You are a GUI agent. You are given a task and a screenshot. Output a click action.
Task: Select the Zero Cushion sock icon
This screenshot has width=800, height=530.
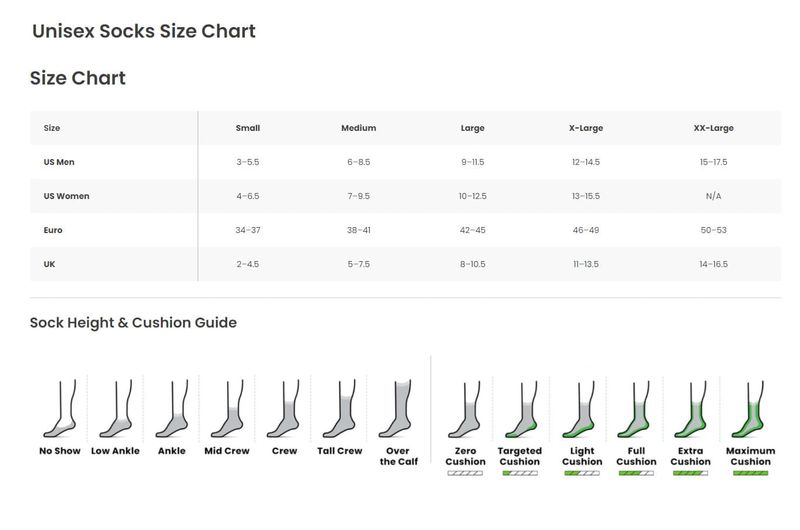pyautogui.click(x=465, y=410)
